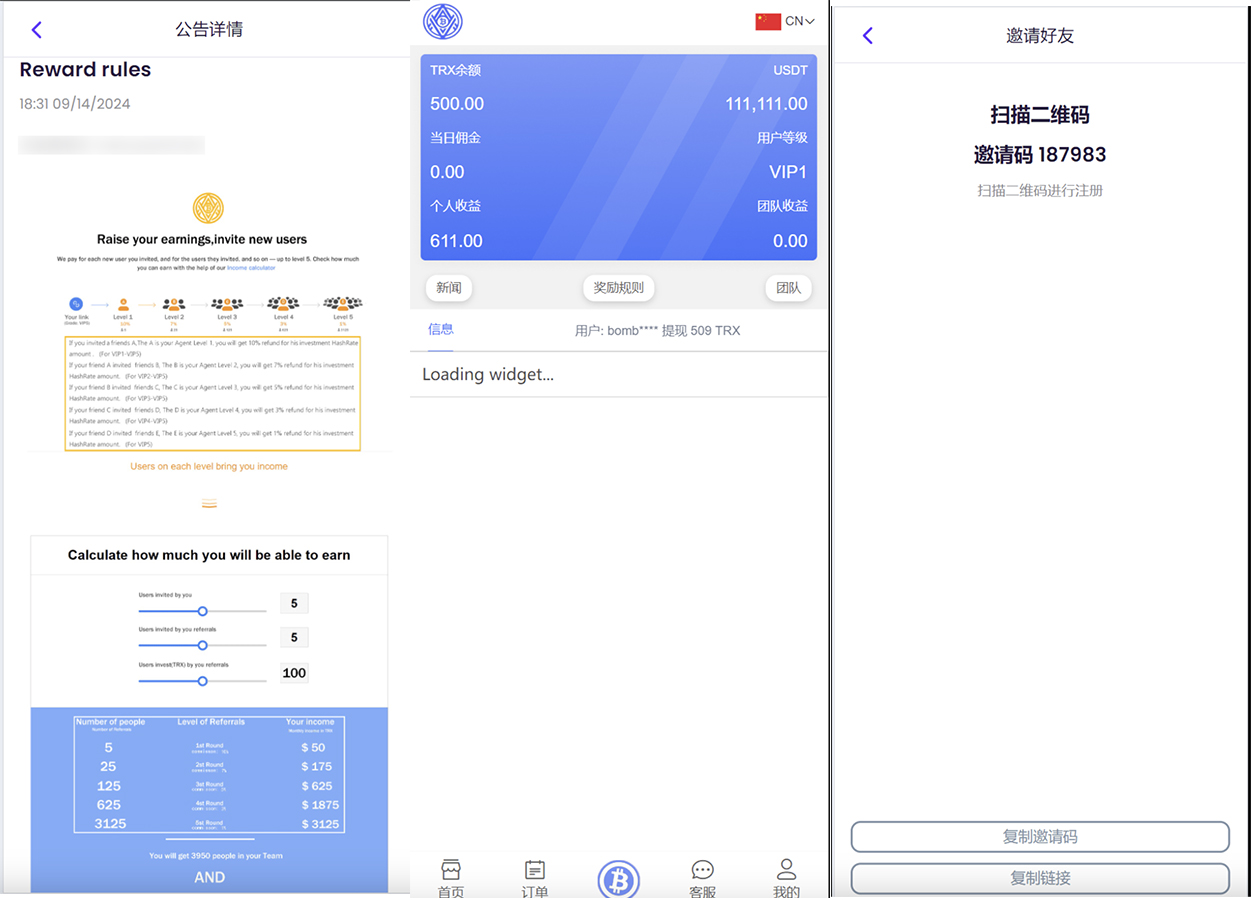Click the 用户等级 value VIP1
Image resolution: width=1251 pixels, height=900 pixels.
[x=788, y=172]
